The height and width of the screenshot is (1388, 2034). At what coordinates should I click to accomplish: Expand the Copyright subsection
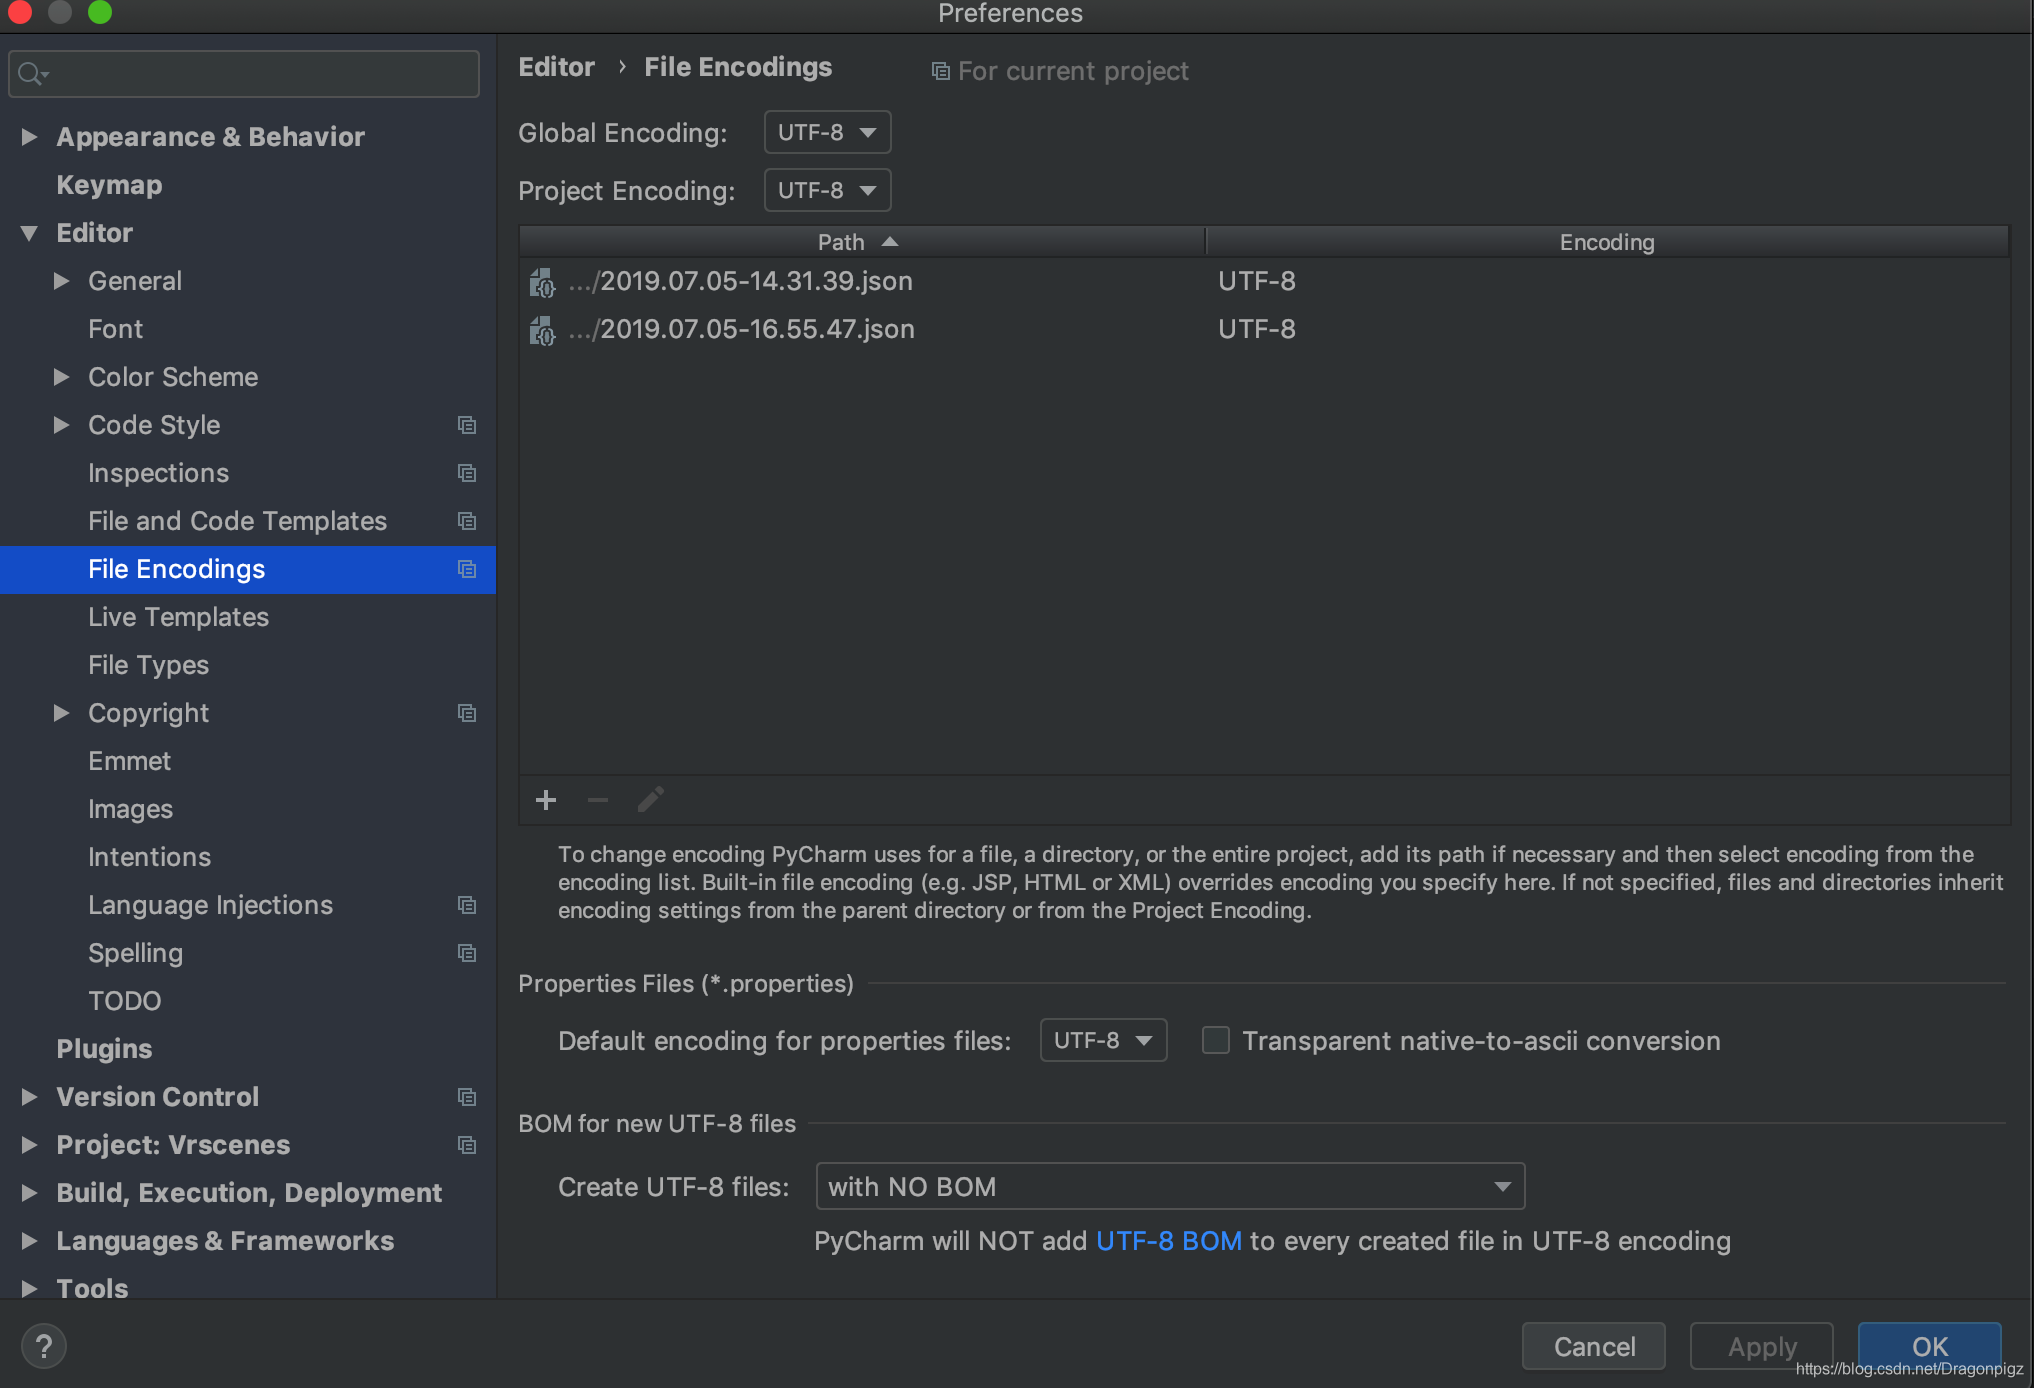[61, 713]
